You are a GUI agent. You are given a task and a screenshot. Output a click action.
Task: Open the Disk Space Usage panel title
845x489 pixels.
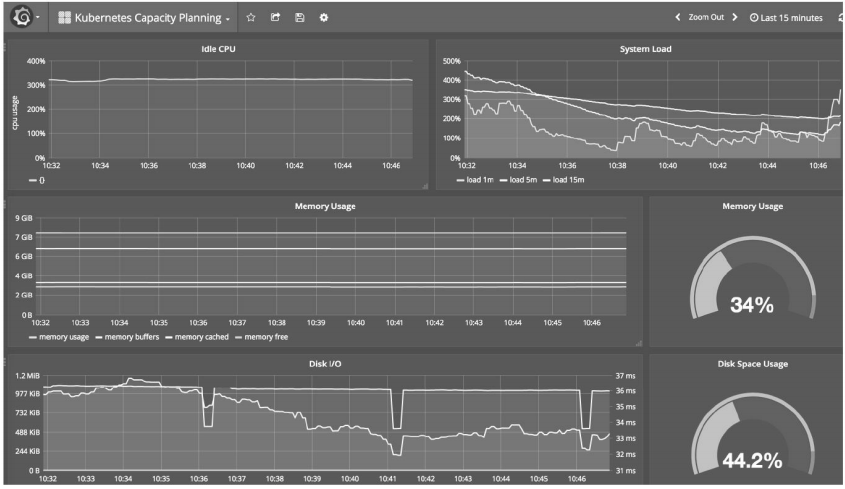point(752,364)
